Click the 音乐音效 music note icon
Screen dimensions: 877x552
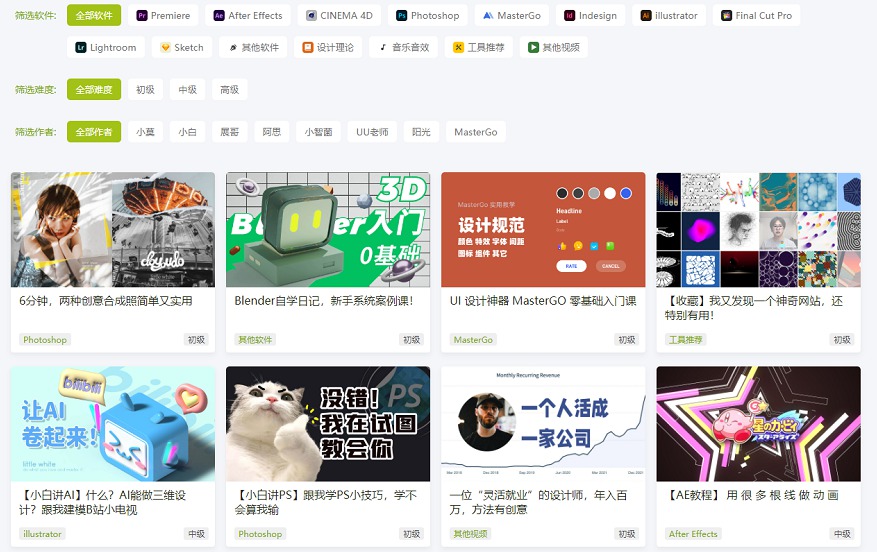[x=383, y=48]
